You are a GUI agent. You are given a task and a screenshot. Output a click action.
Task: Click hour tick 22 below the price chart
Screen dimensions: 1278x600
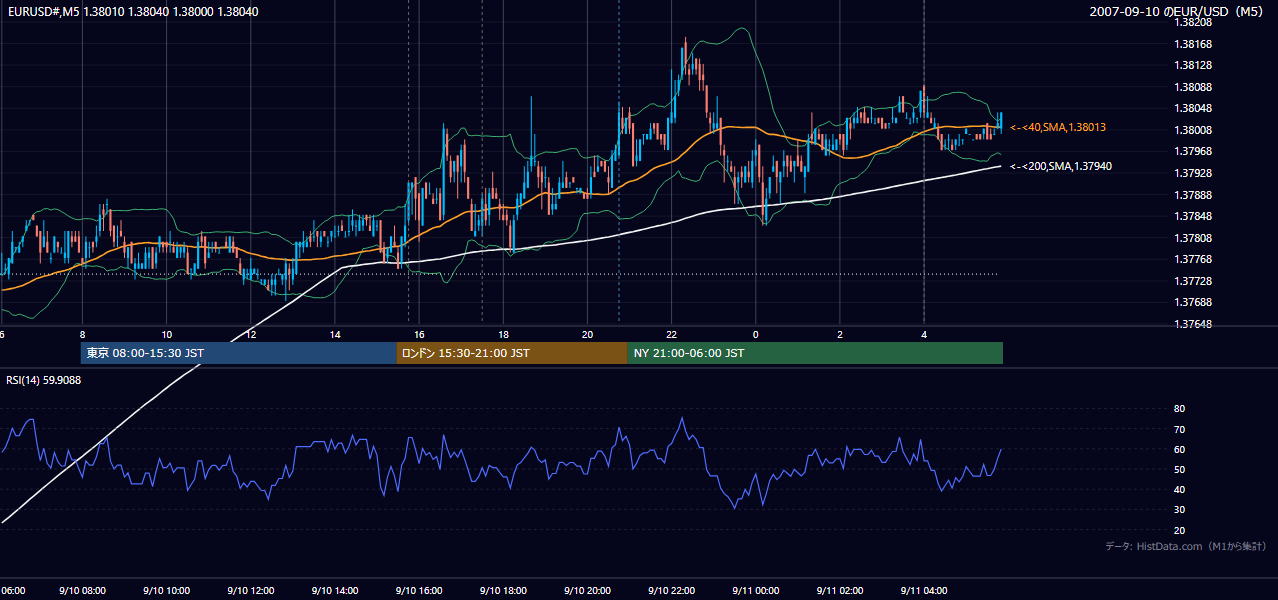[672, 335]
